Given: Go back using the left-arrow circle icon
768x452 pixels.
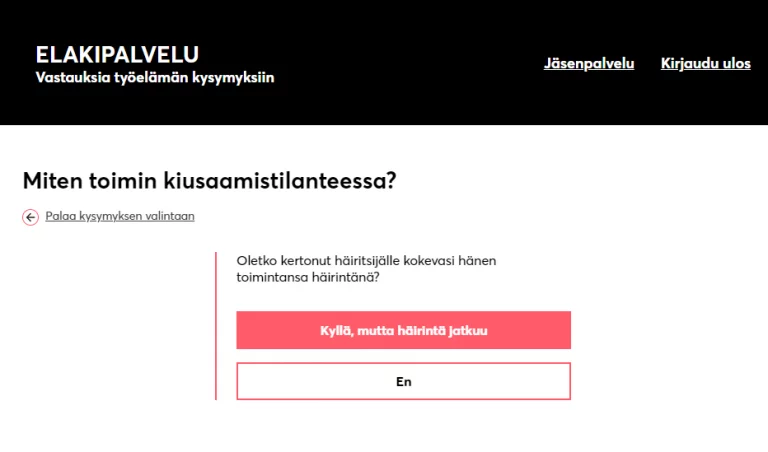Looking at the screenshot, I should pos(31,216).
